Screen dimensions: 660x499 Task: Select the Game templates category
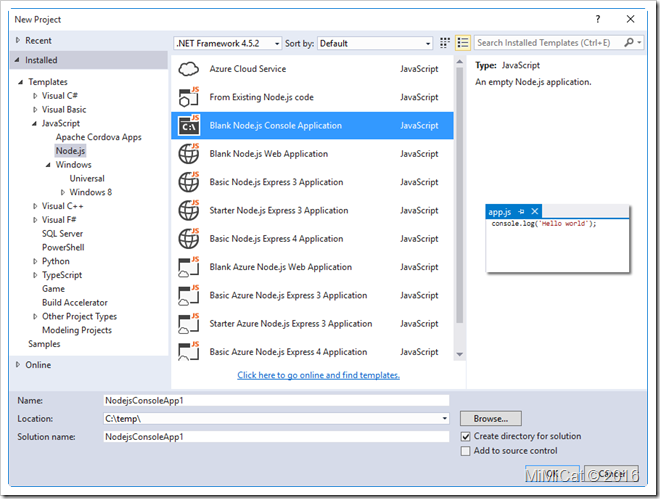pos(53,289)
